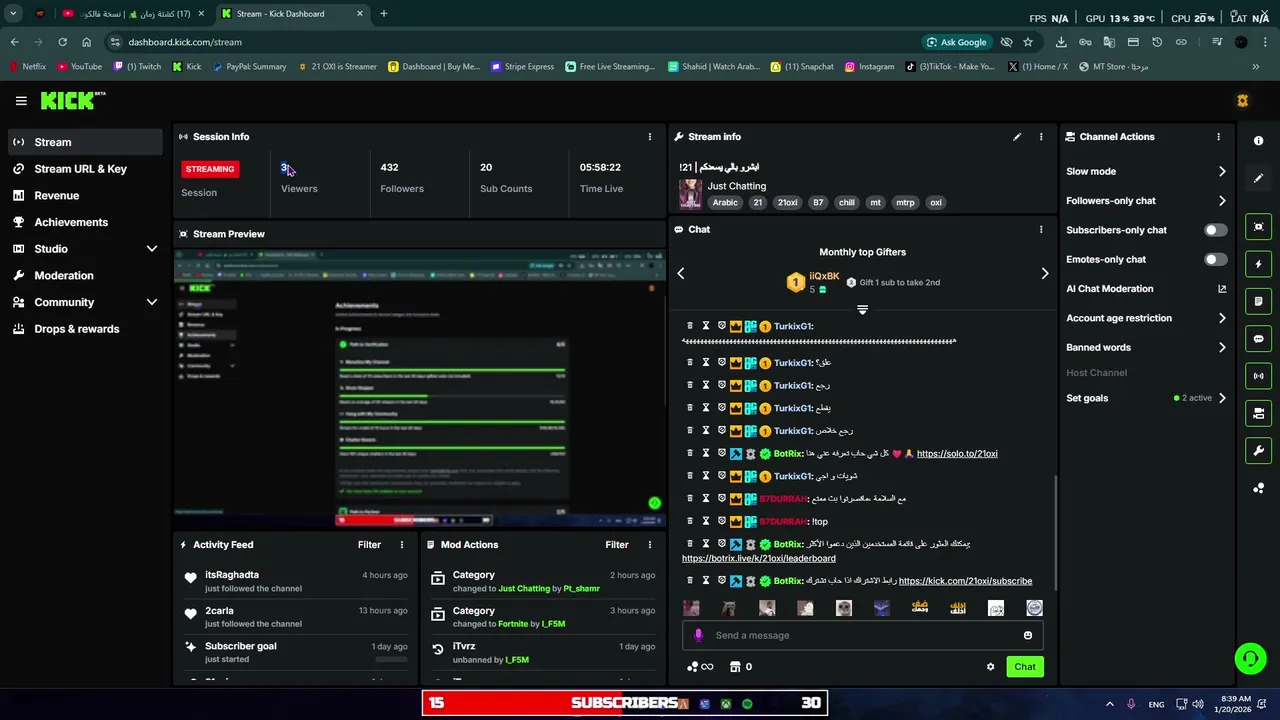
Task: Click the chill stream tag
Action: [847, 202]
